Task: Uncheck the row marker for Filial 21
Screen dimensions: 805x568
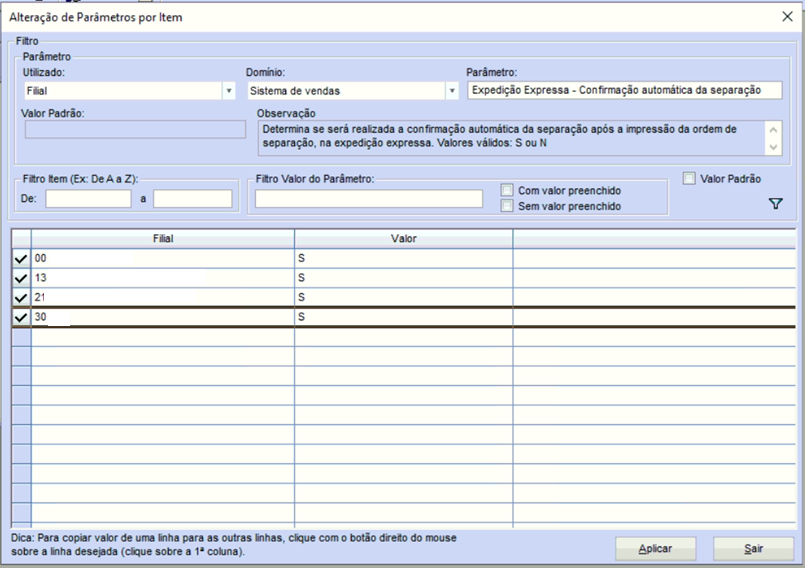Action: 21,298
